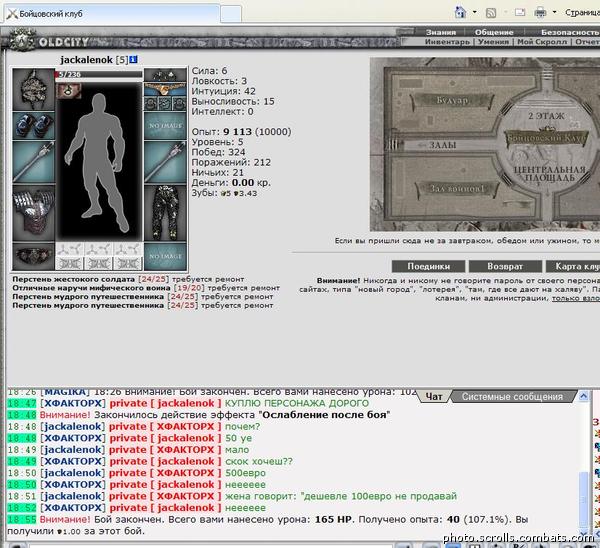600x548 pixels.
Task: Select the third ring slot under the necklace
Action: click(x=179, y=103)
